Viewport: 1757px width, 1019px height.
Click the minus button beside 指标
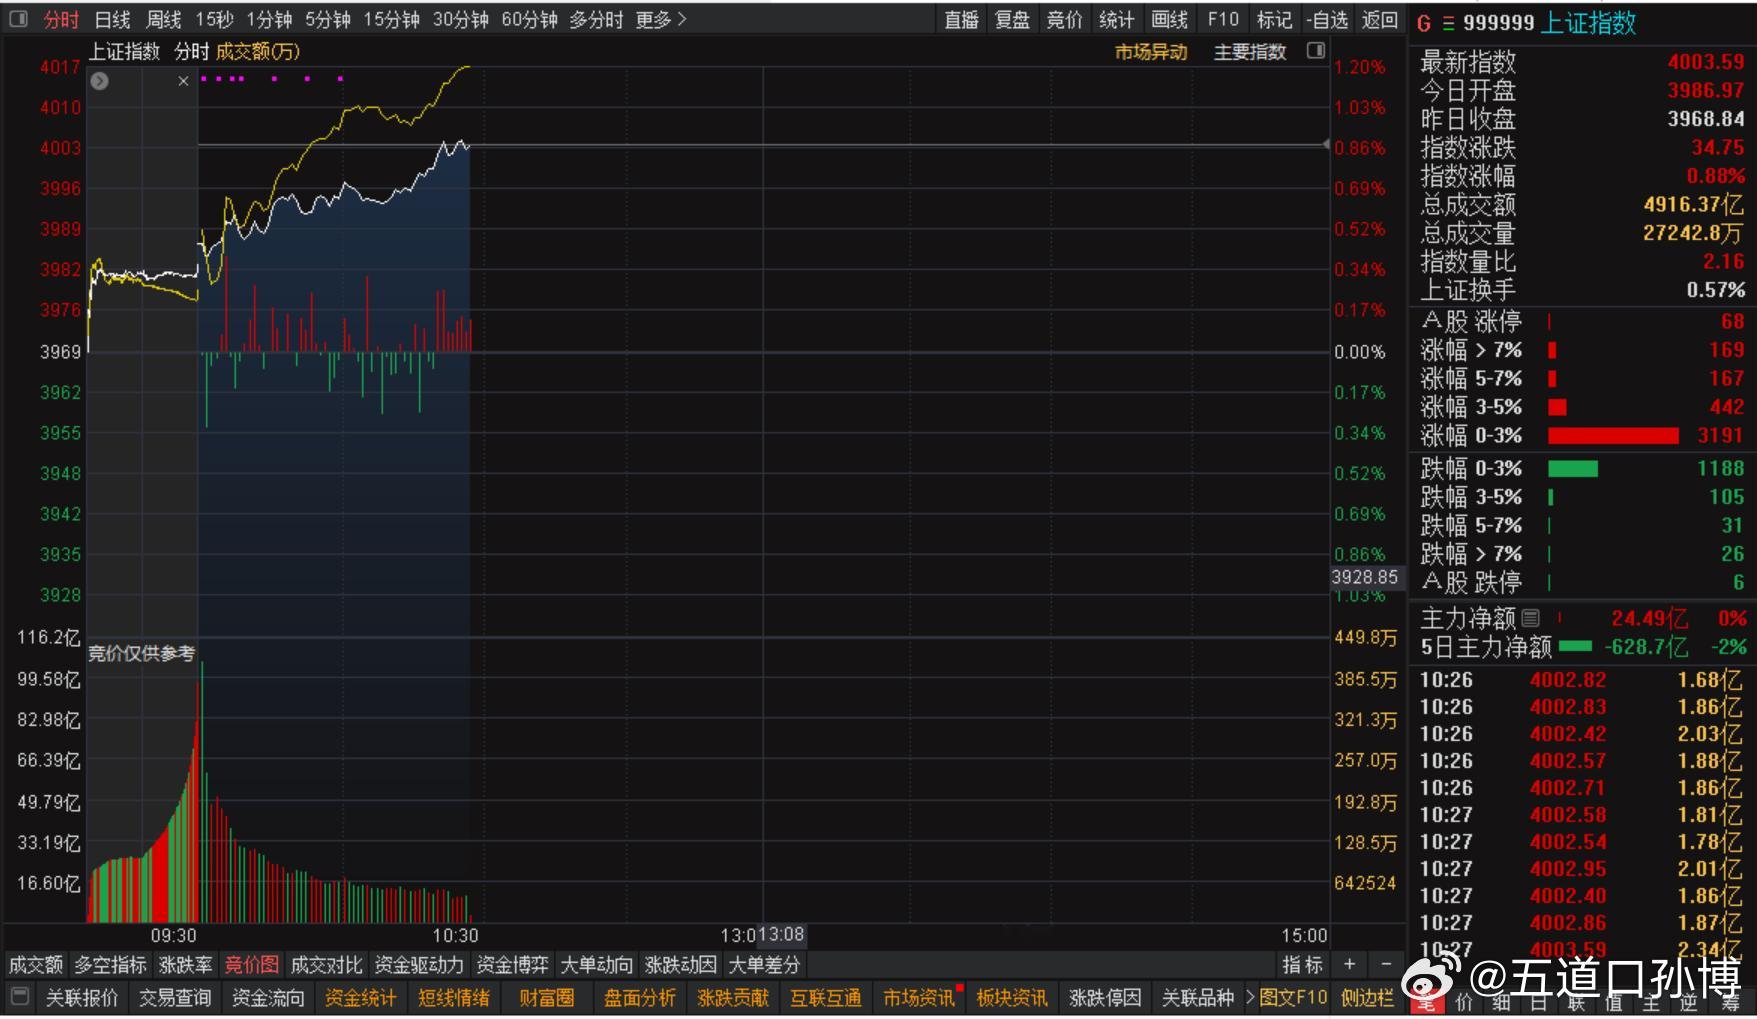(1386, 964)
